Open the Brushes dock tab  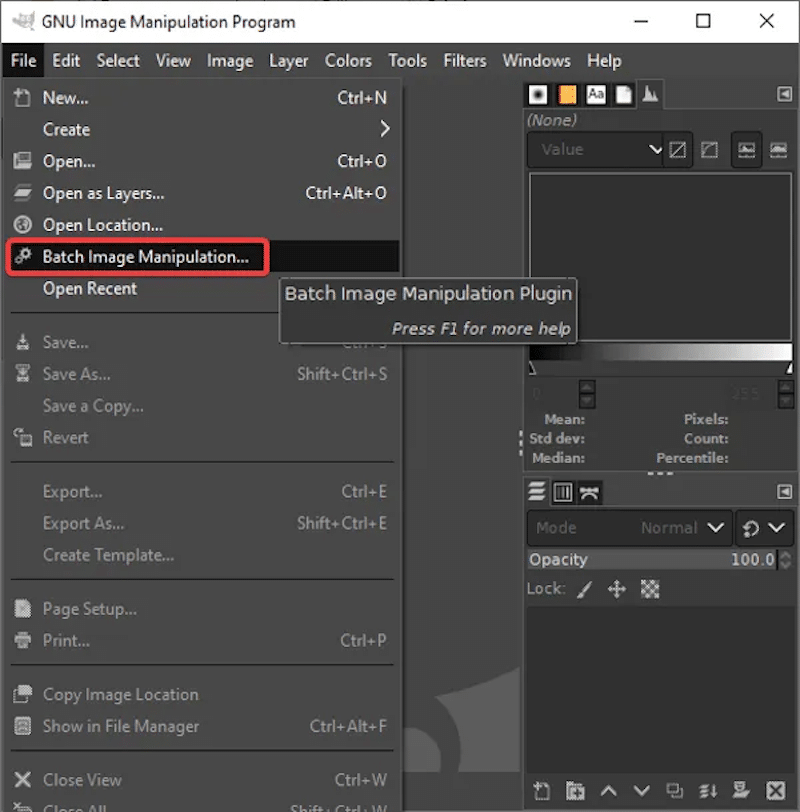[x=537, y=95]
